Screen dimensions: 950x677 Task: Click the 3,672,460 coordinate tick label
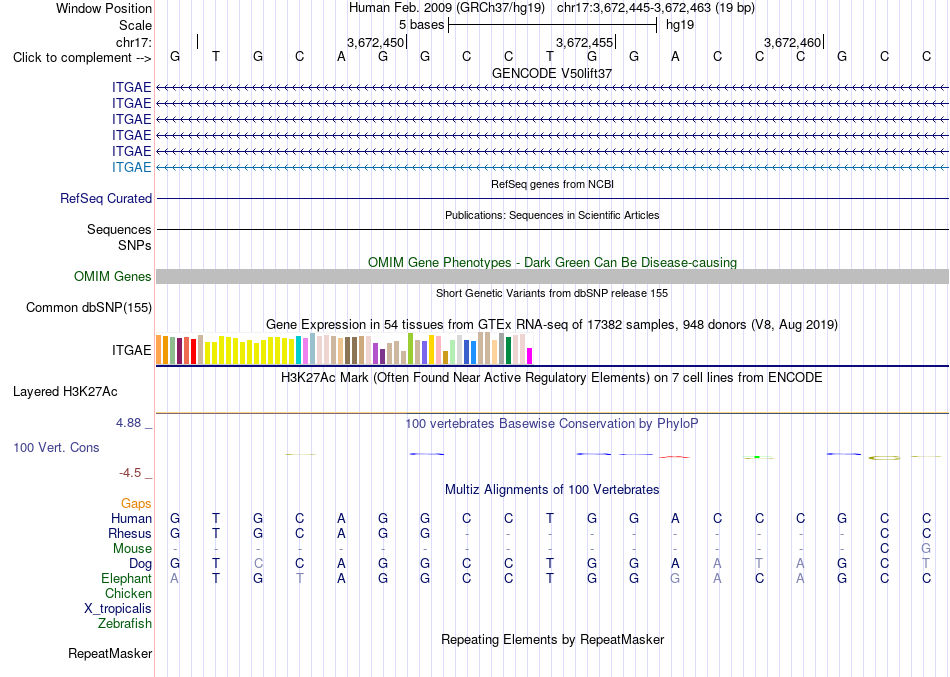[792, 42]
